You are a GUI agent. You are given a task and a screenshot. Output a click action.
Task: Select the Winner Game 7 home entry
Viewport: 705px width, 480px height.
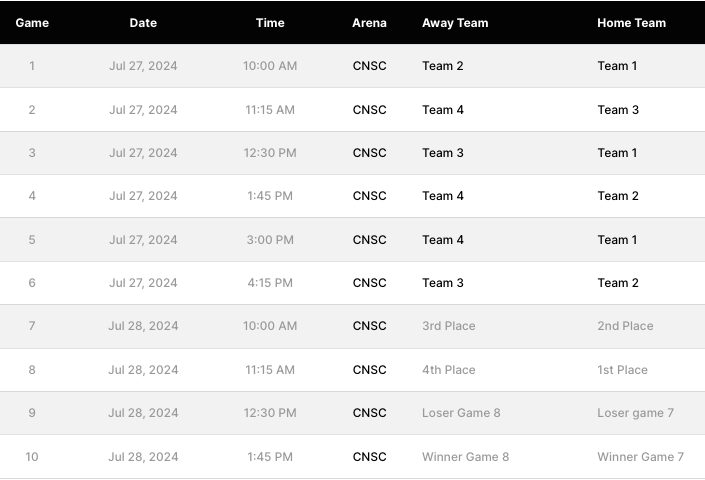[x=640, y=457]
